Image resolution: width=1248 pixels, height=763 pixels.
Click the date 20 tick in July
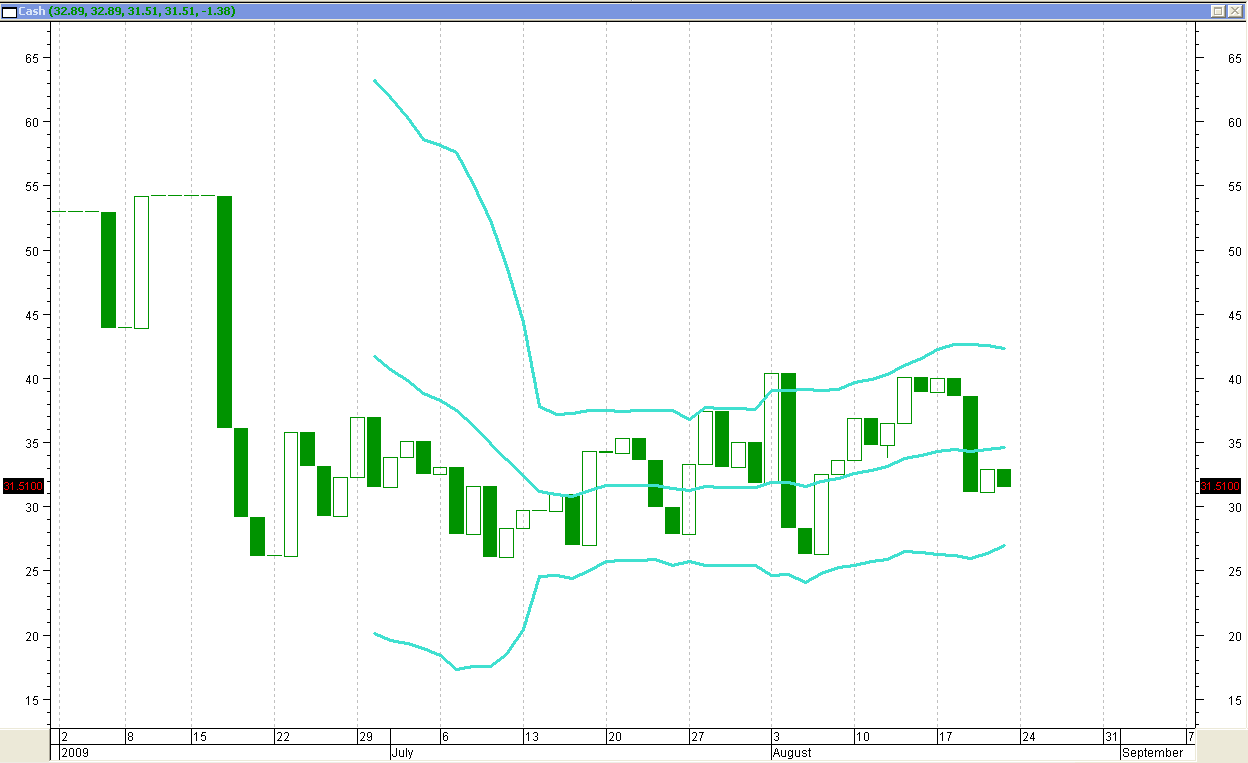pos(614,737)
